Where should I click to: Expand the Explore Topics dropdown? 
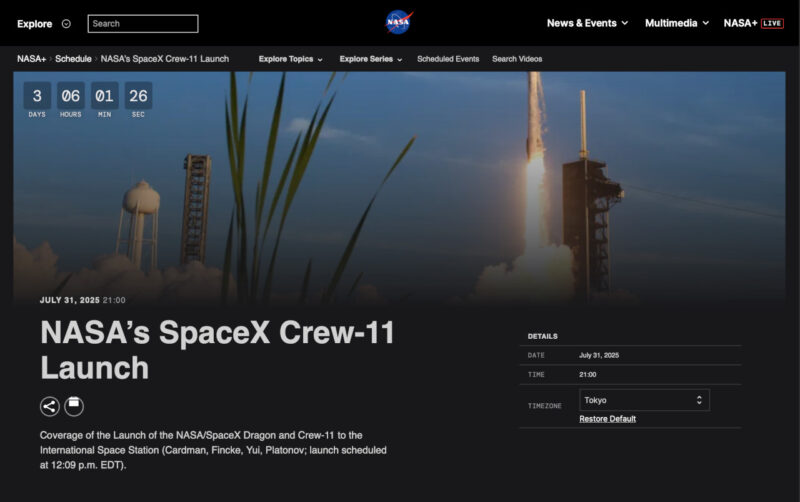pos(290,59)
